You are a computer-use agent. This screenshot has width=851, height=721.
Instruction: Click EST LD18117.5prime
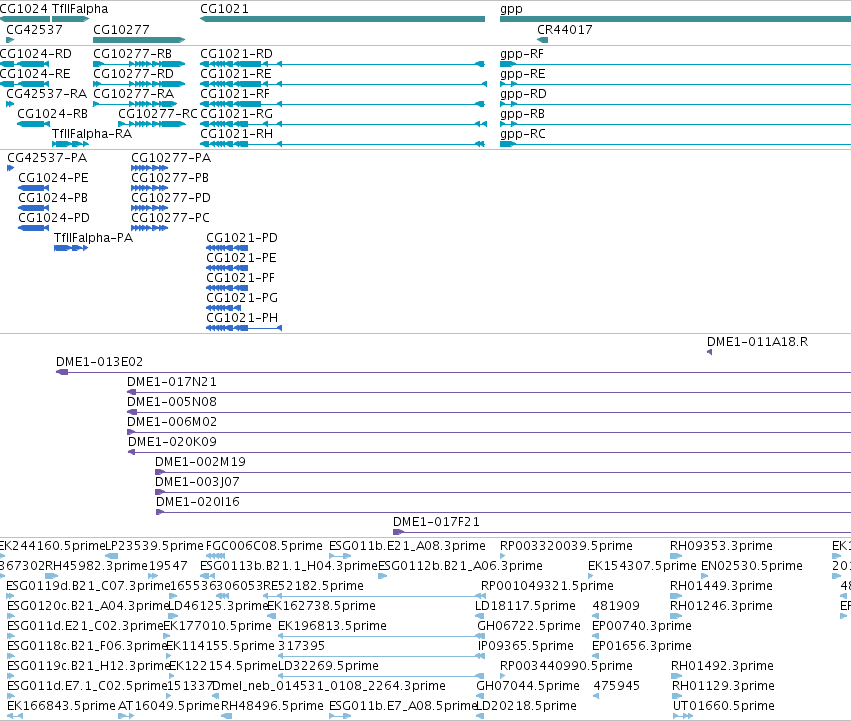coord(525,606)
